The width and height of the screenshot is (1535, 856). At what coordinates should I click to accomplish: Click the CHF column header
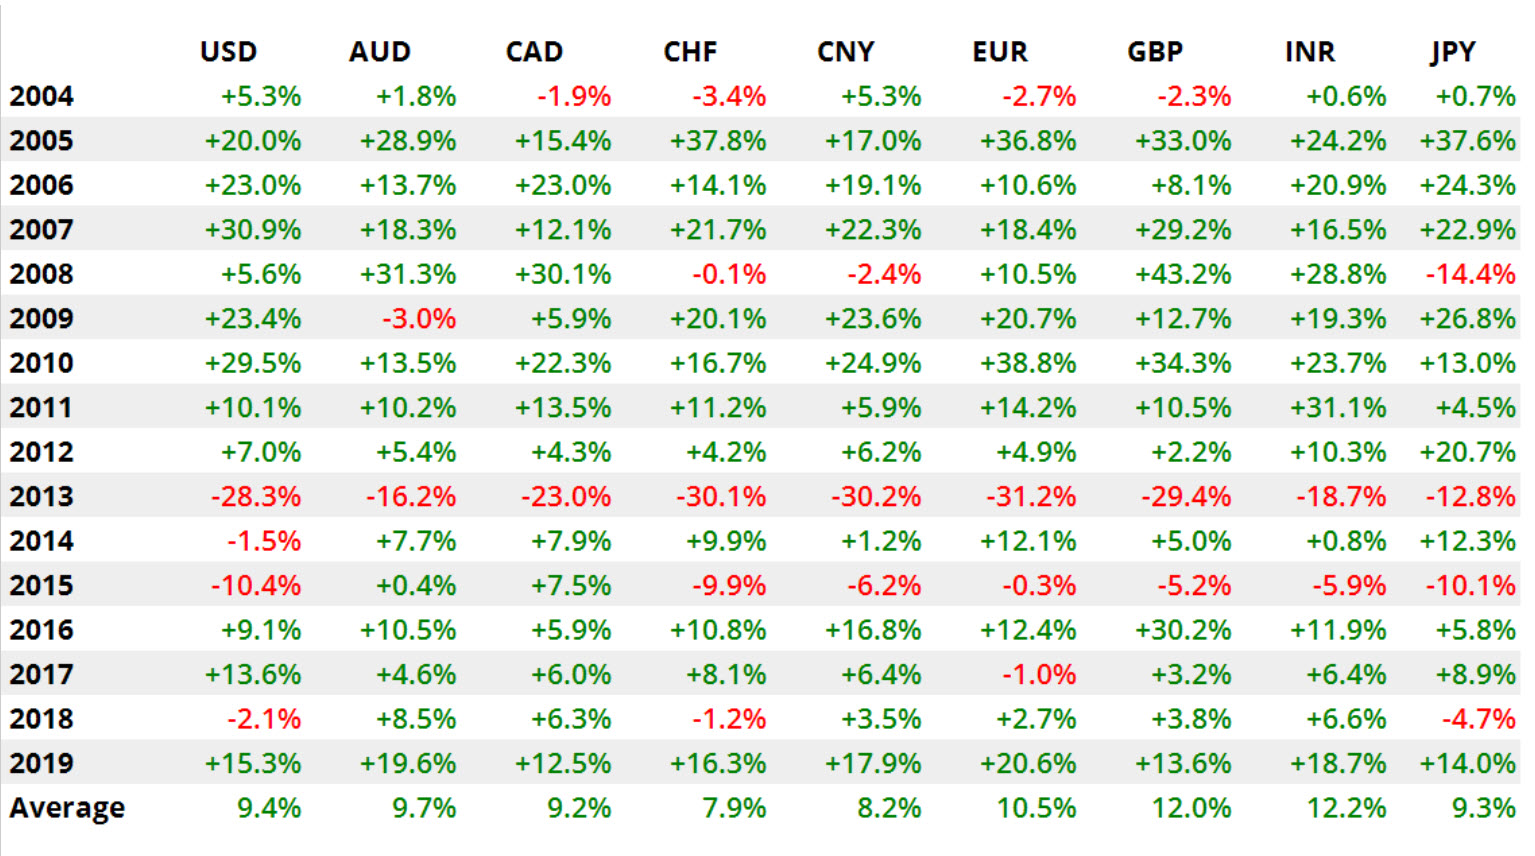690,52
